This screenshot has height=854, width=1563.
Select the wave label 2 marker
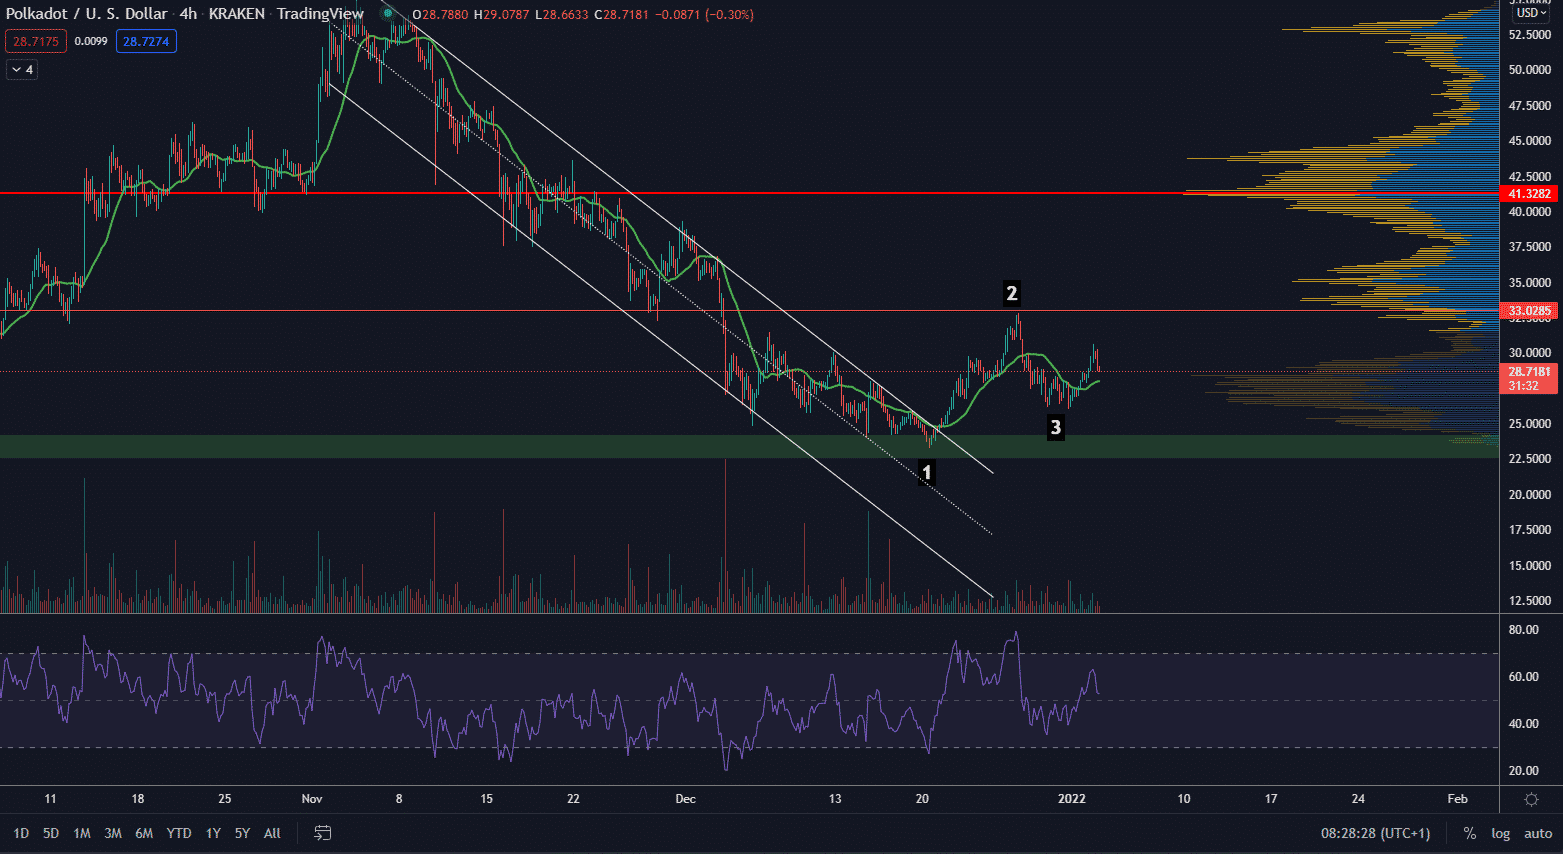[1011, 293]
